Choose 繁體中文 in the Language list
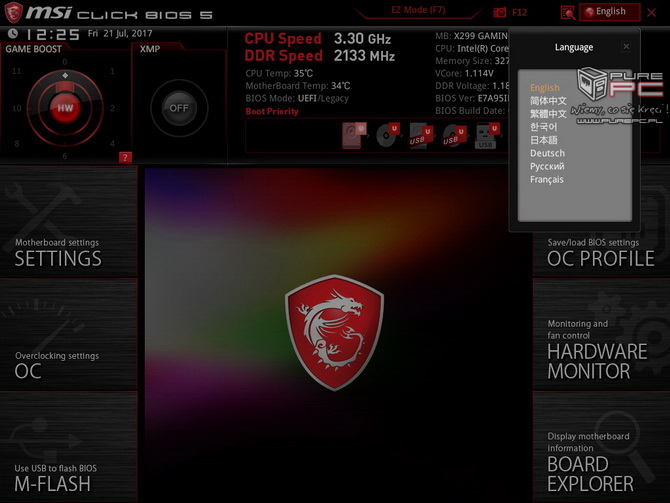 tap(548, 114)
